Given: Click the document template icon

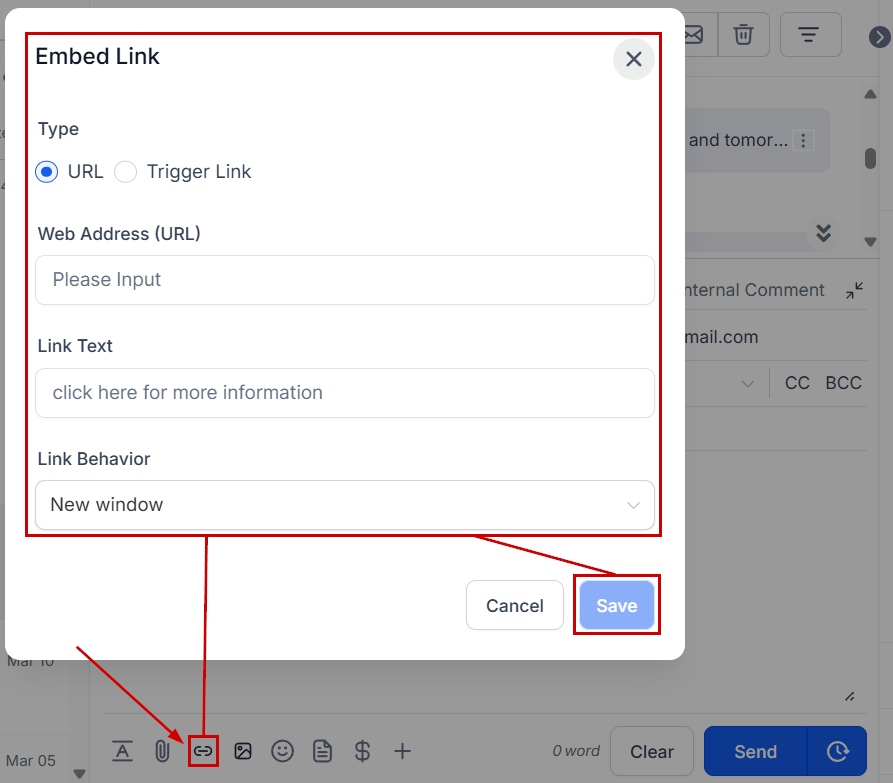Looking at the screenshot, I should [322, 751].
